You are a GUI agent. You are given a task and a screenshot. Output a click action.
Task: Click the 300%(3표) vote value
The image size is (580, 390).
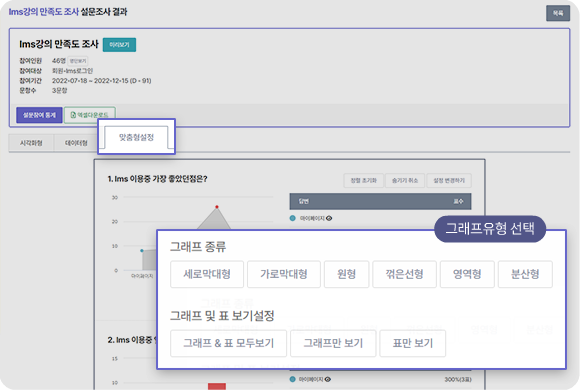458,380
